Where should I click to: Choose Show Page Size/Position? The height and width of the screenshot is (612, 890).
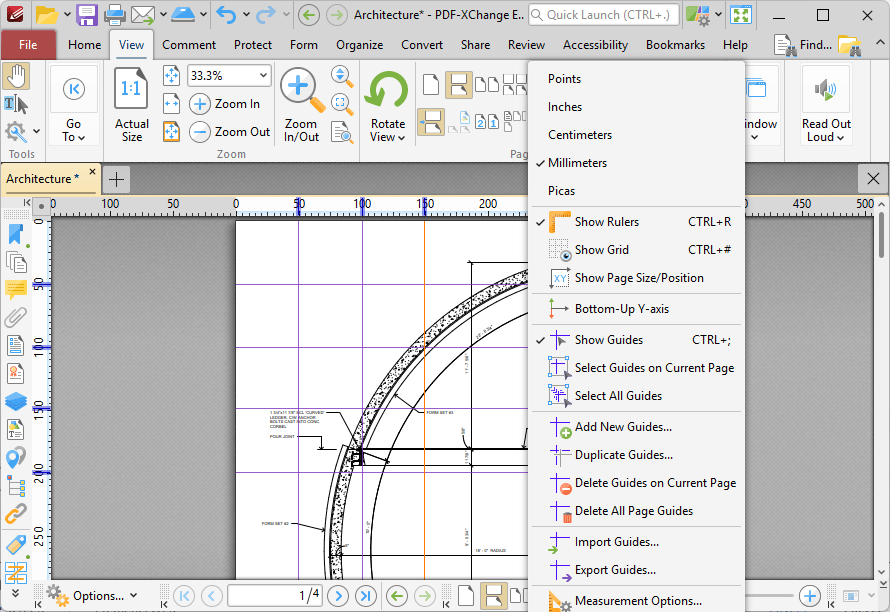(637, 278)
